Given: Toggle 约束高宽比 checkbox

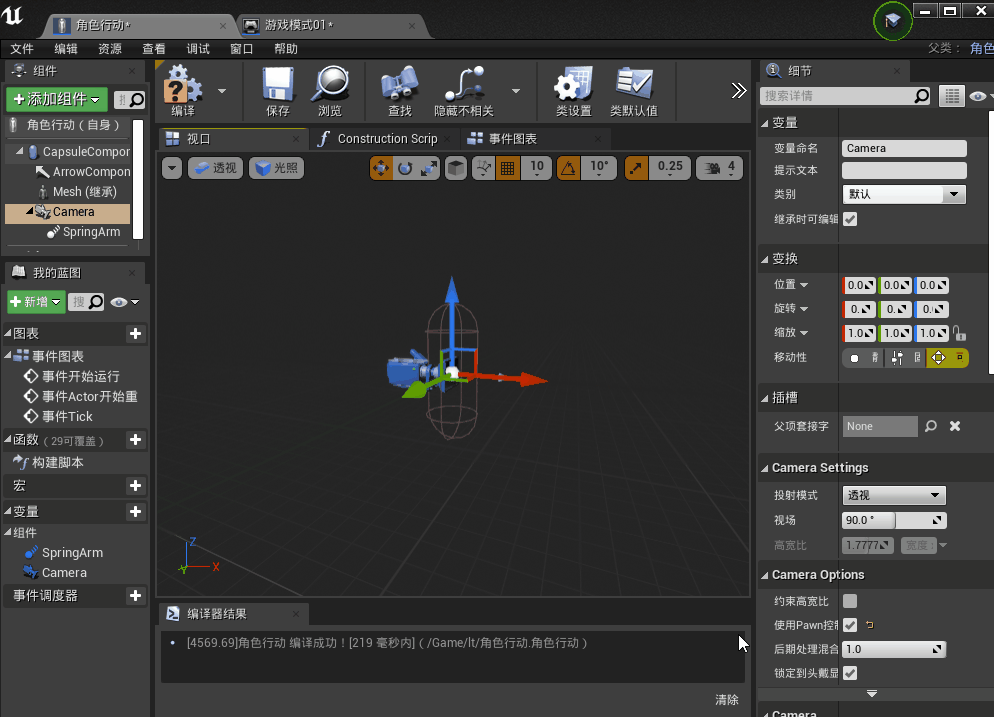Looking at the screenshot, I should click(850, 601).
